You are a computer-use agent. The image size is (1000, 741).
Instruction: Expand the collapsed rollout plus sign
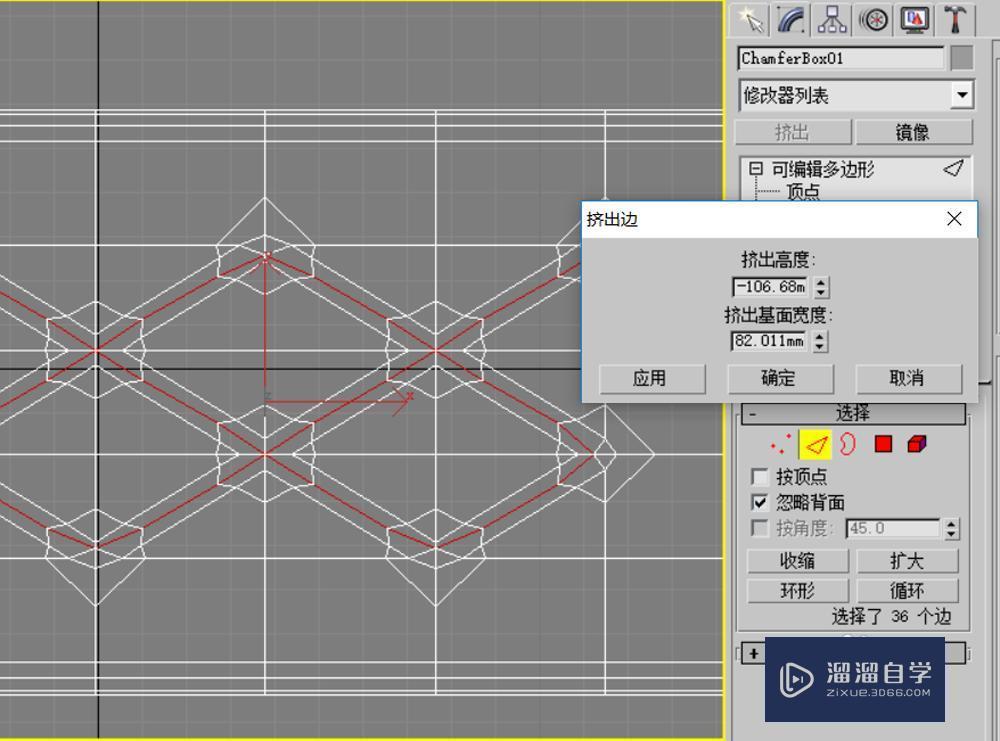coord(754,653)
